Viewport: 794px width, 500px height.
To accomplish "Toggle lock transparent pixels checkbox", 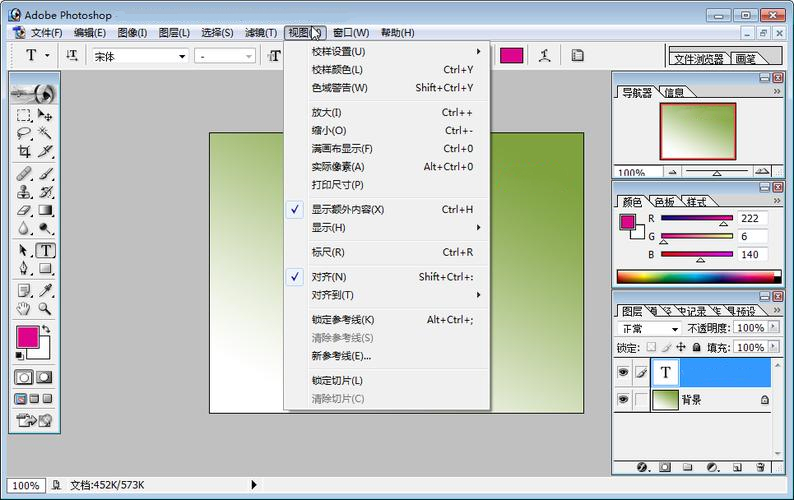I will (x=651, y=347).
